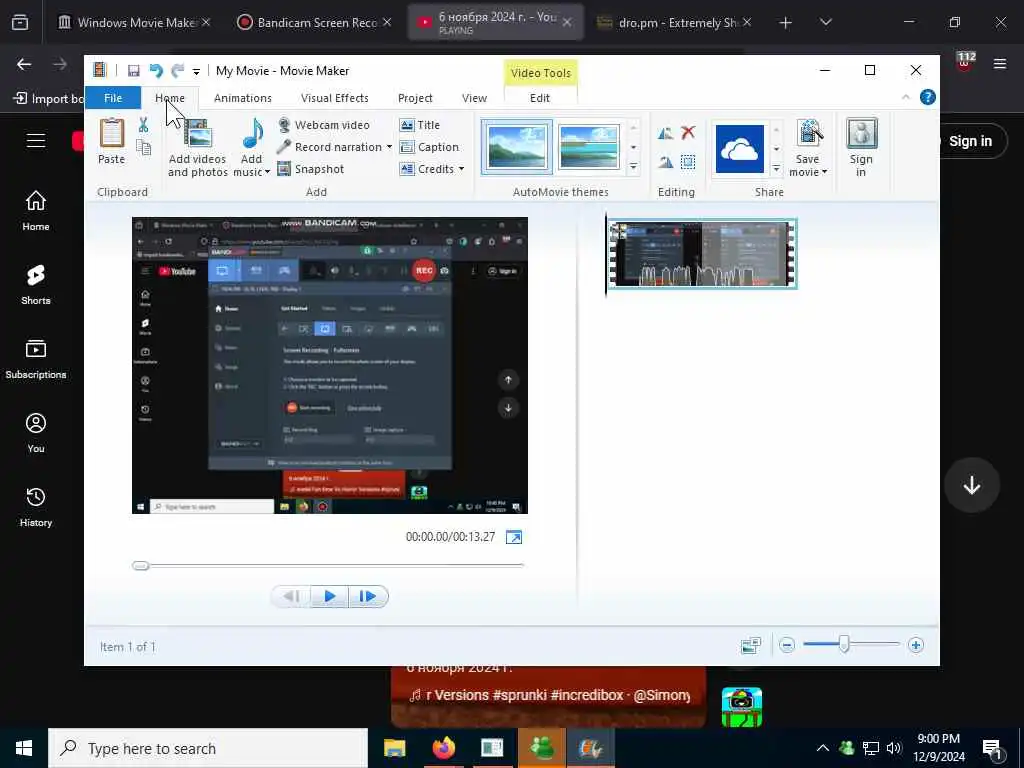Click the Undo arrow in title bar
Image resolution: width=1024 pixels, height=768 pixels.
[156, 71]
